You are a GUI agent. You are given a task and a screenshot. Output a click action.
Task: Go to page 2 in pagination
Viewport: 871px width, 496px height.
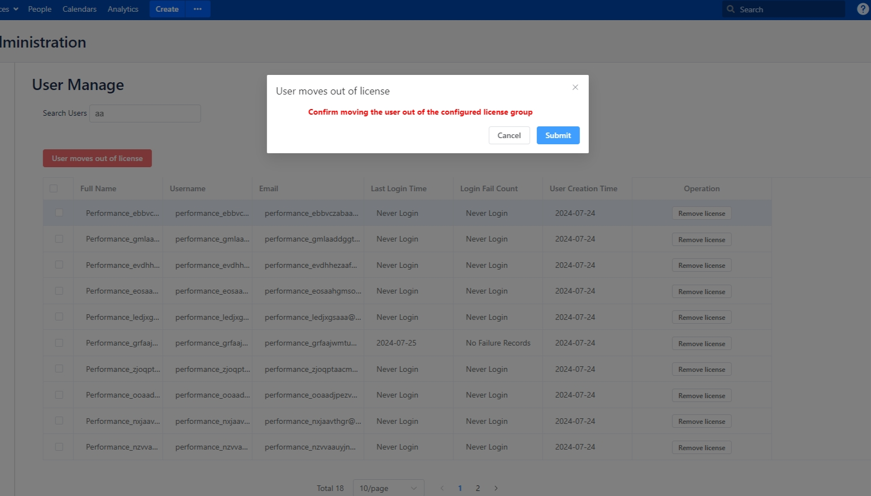(478, 488)
